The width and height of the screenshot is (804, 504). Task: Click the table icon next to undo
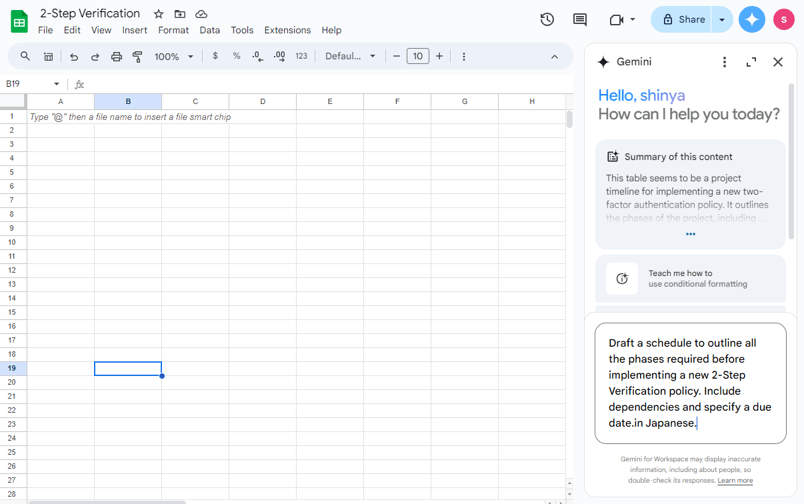coord(48,56)
